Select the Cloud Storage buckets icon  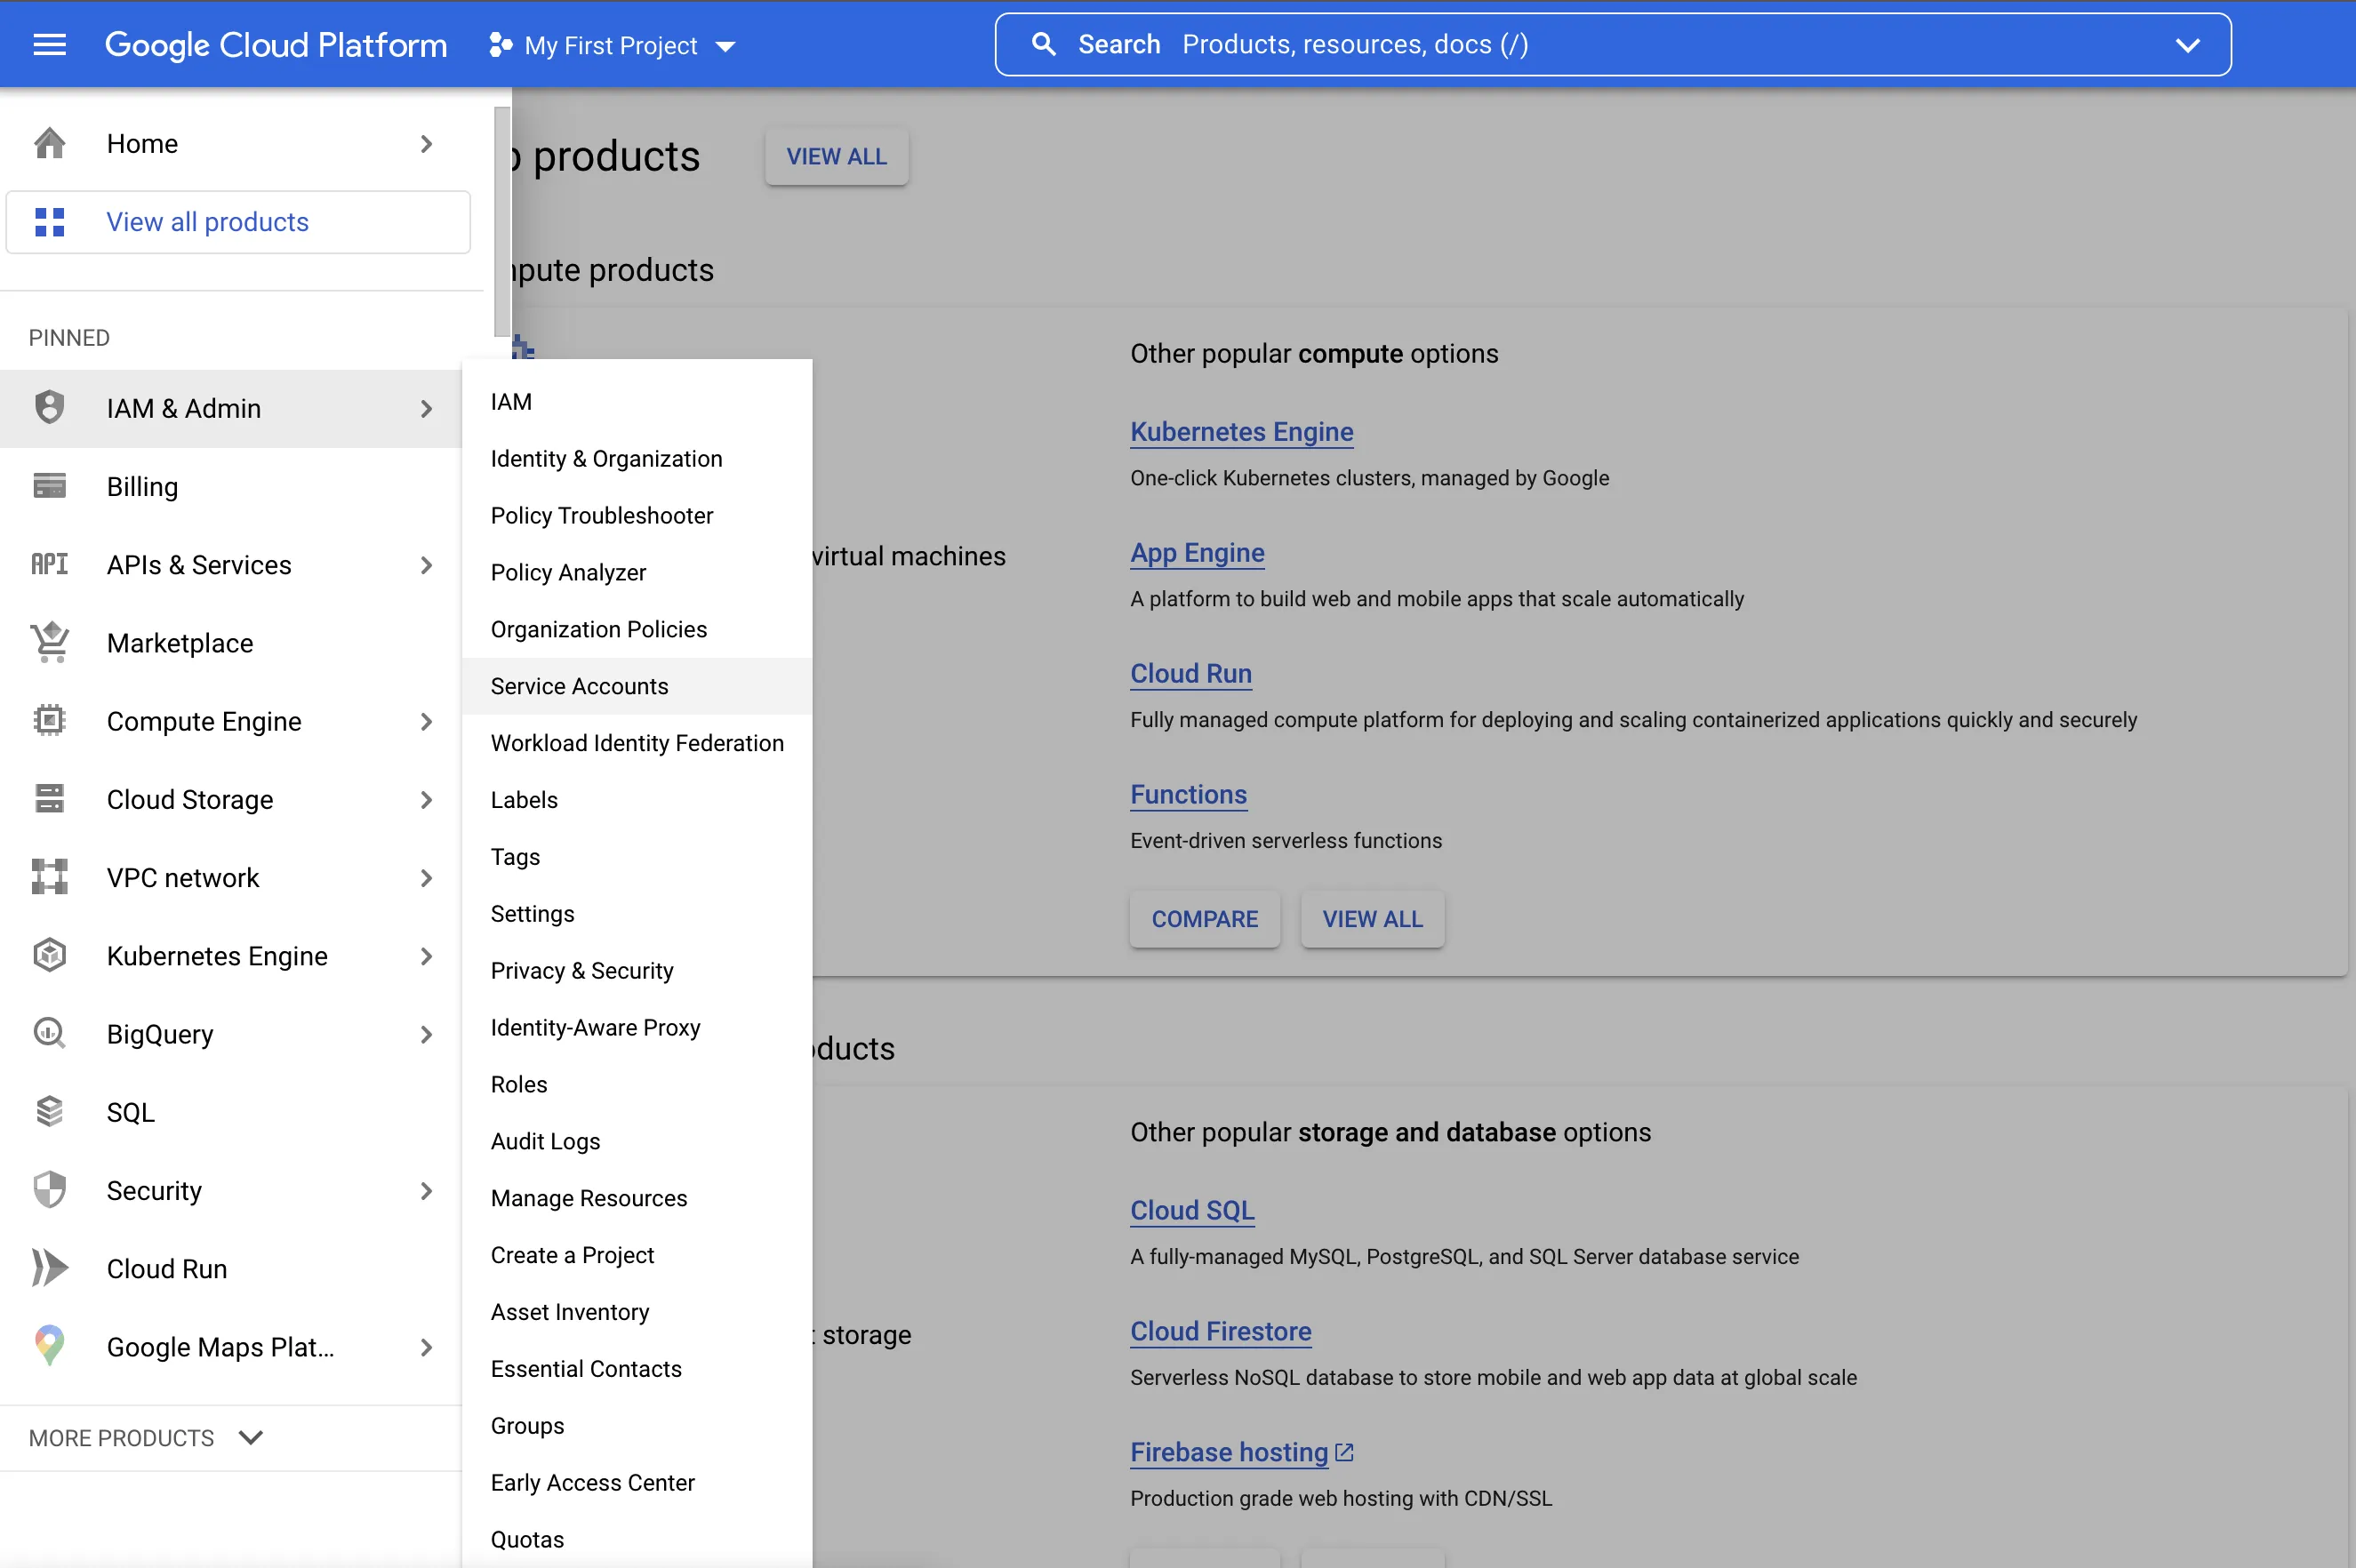pyautogui.click(x=49, y=799)
